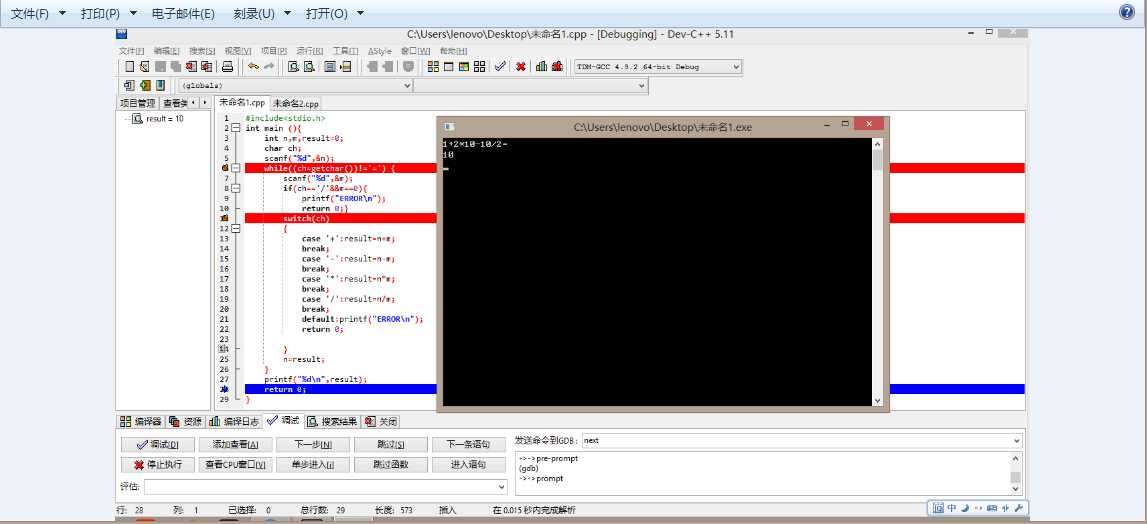Click the 下一步[N] debug button
Viewport: 1147px width, 524px height.
point(312,444)
